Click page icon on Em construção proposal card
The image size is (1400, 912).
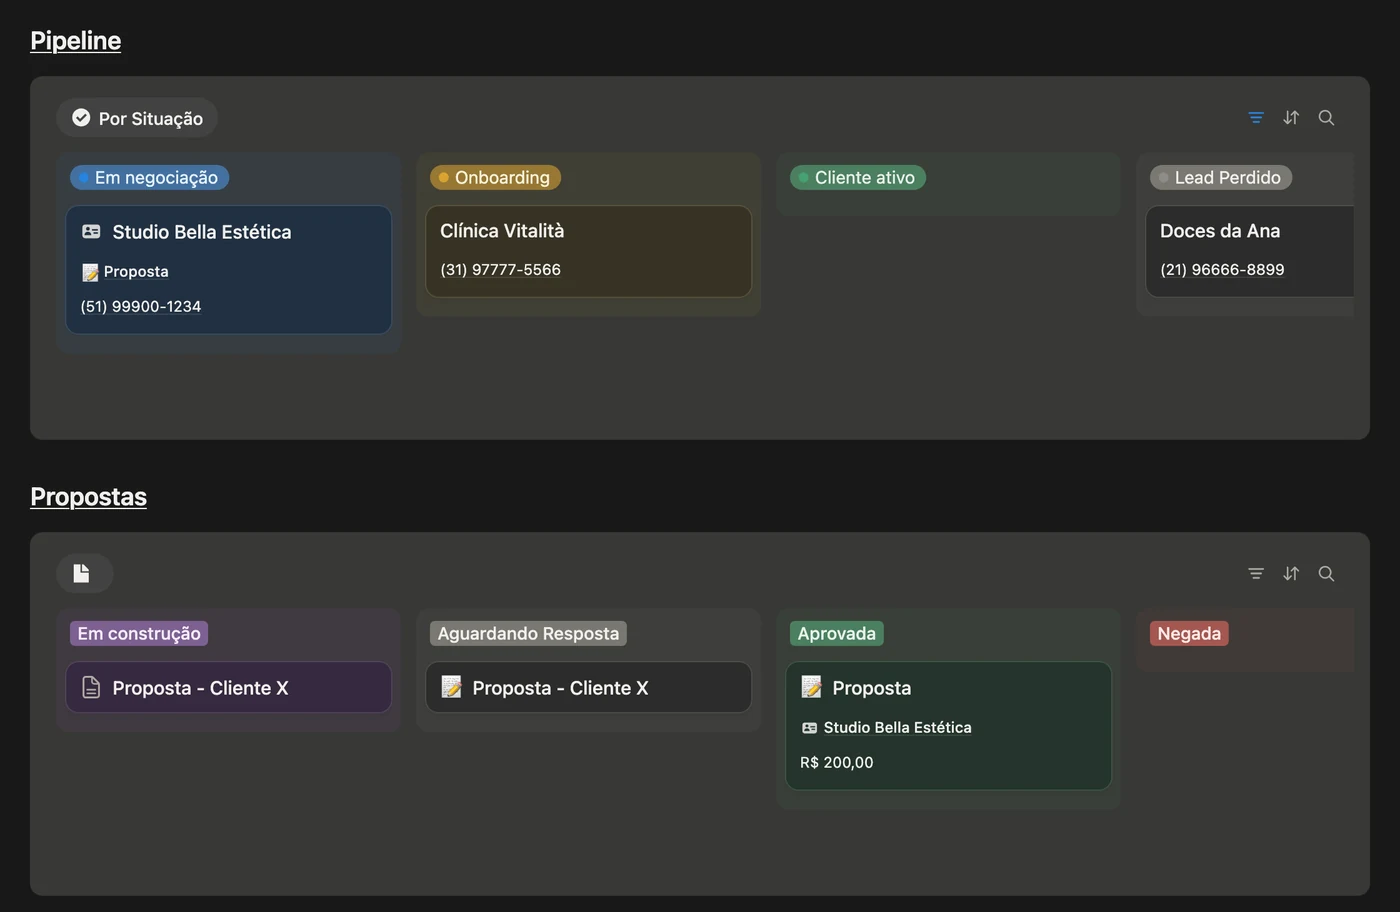(x=91, y=688)
